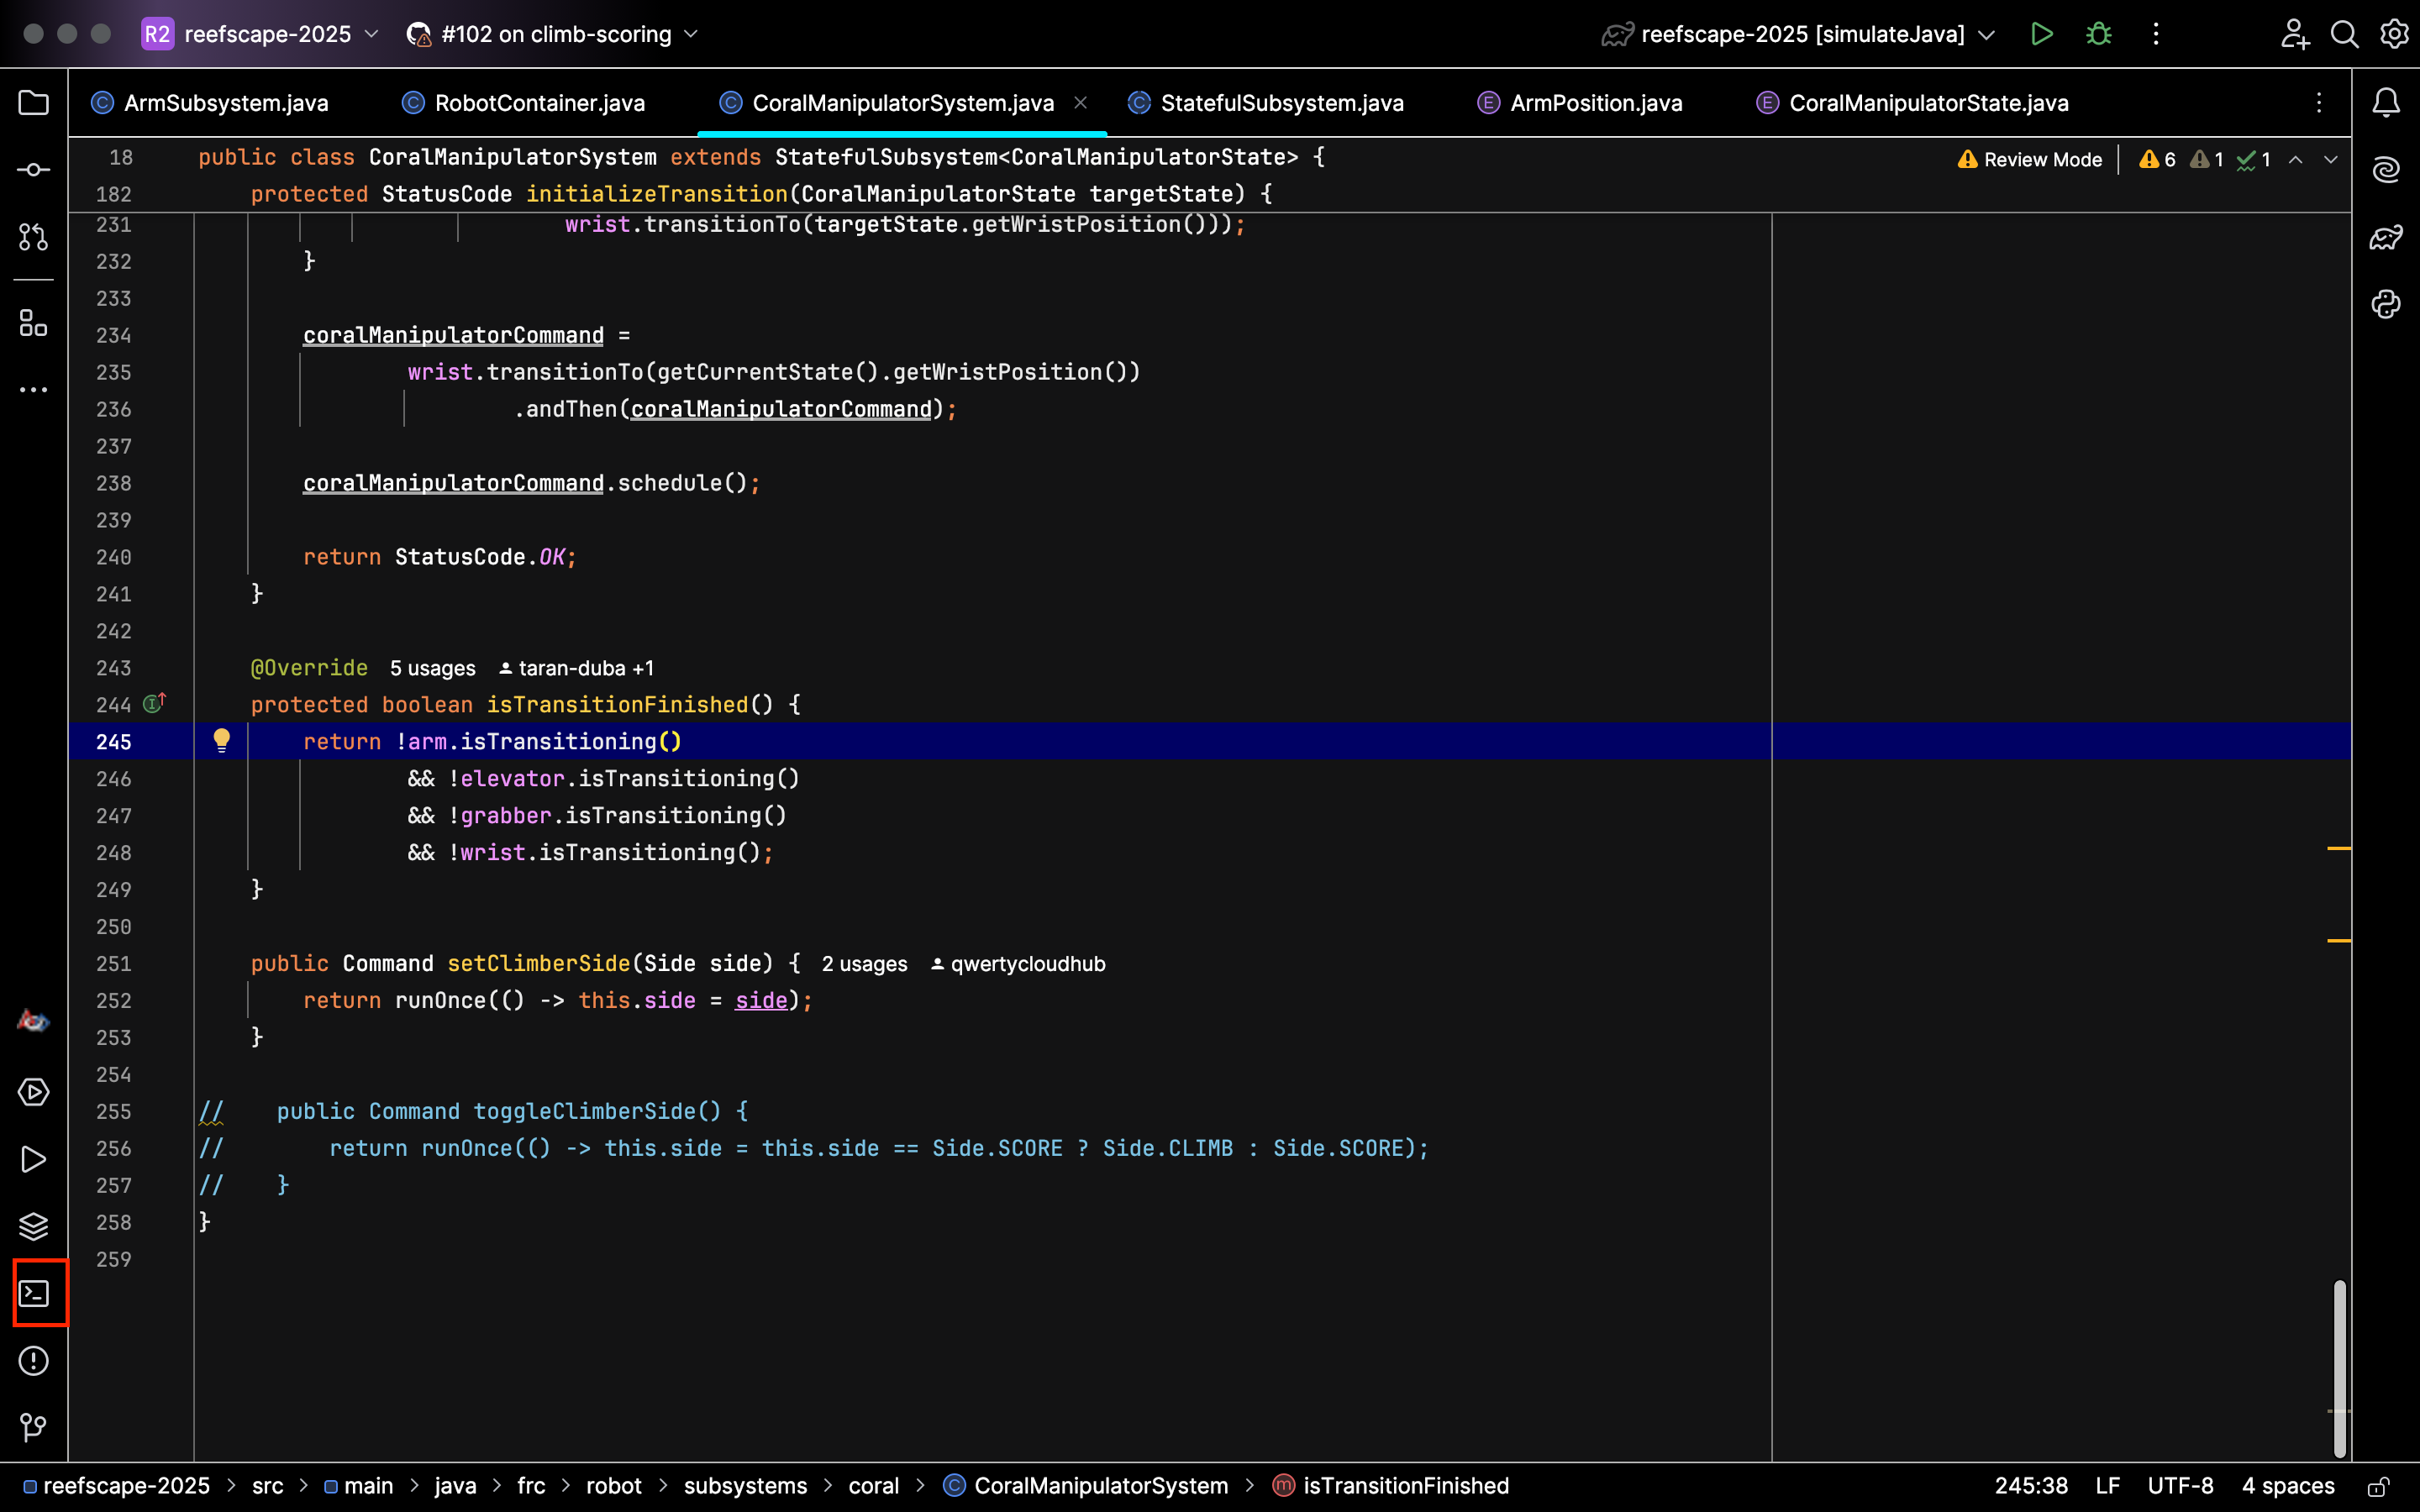Open the Python console sidebar icon
2420x1512 pixels.
click(x=2386, y=304)
